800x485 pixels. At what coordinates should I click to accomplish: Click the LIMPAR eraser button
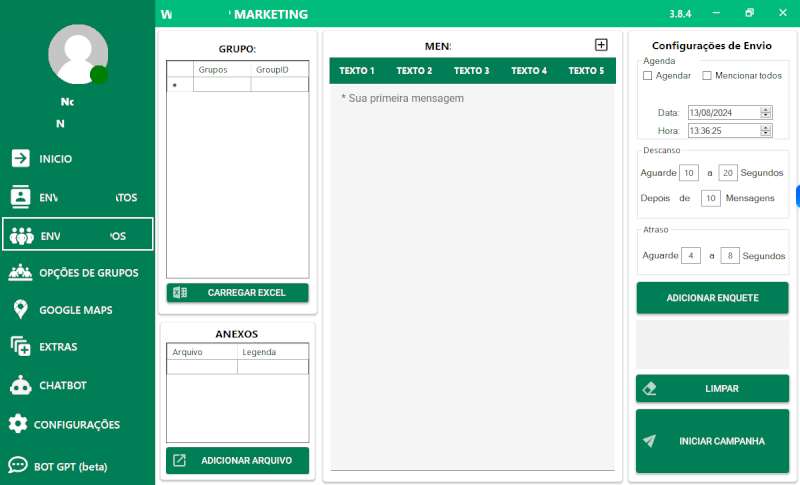point(712,388)
